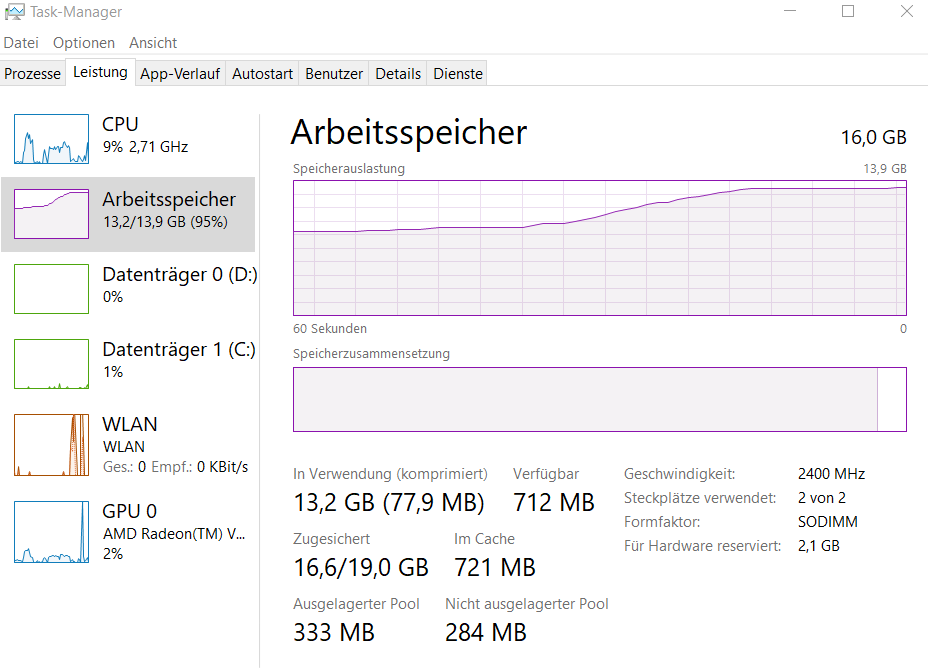Click the Speicherauslastung usage graph

(599, 248)
